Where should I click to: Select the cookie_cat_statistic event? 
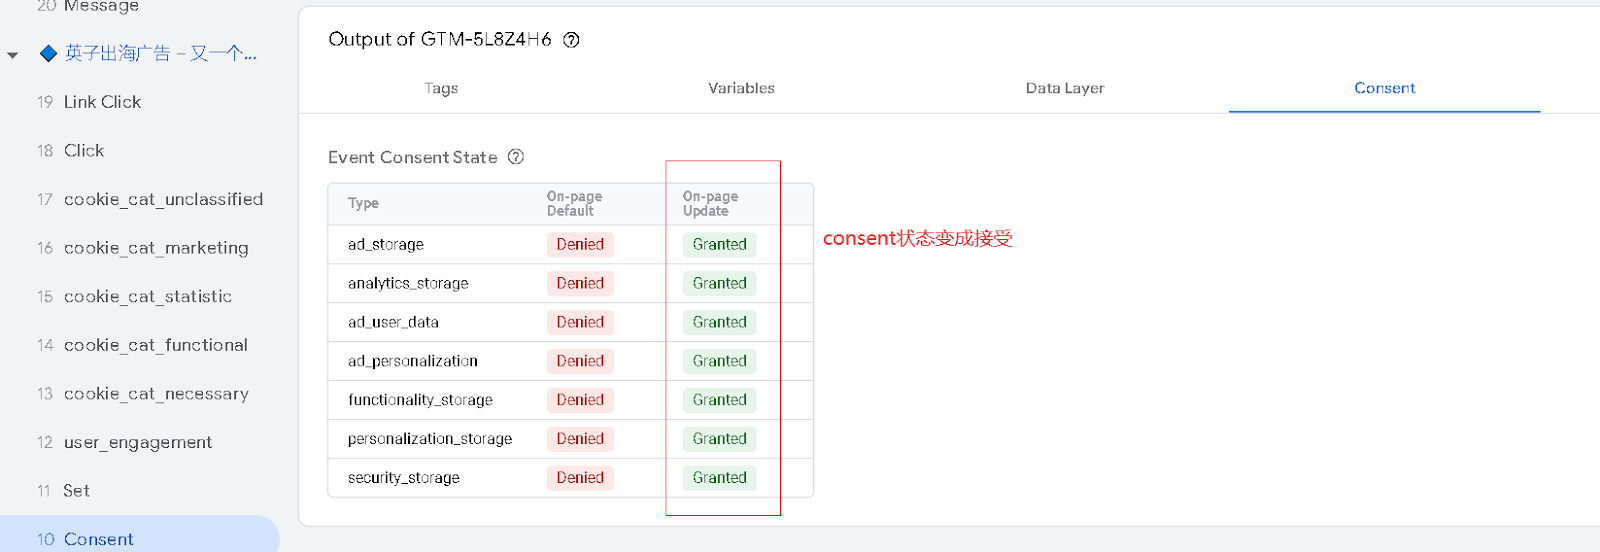[x=148, y=297]
